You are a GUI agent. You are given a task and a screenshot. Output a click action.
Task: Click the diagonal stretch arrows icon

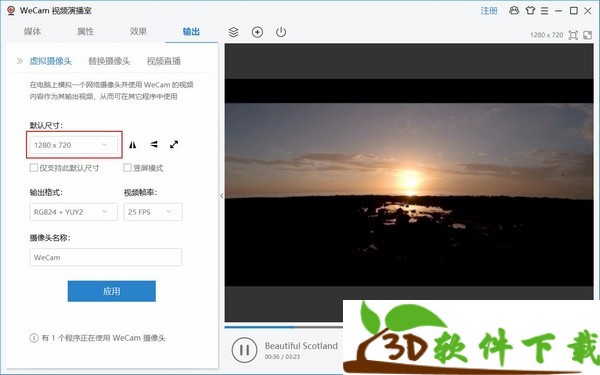(174, 144)
